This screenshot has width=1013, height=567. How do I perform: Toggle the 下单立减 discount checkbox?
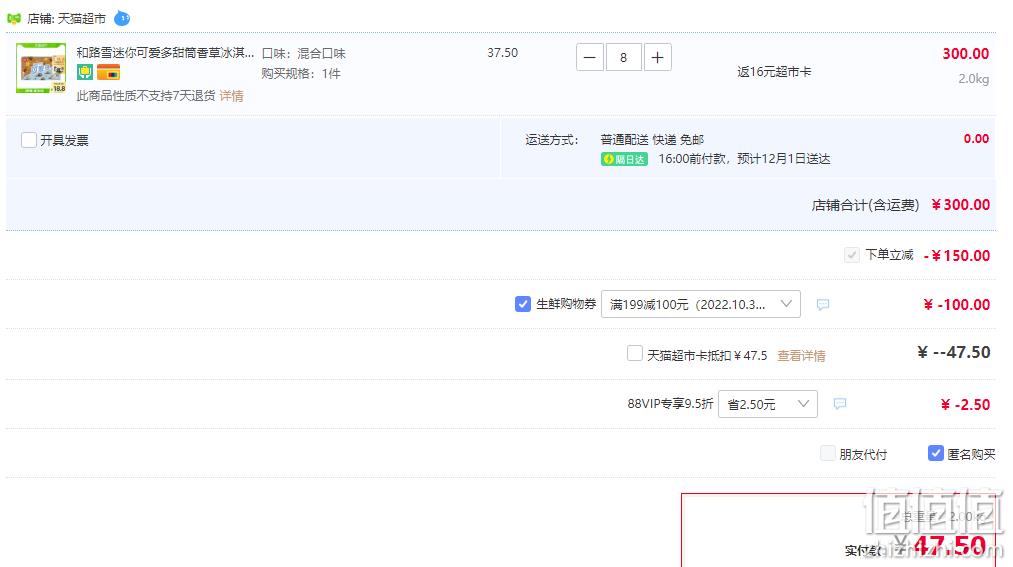pyautogui.click(x=851, y=255)
